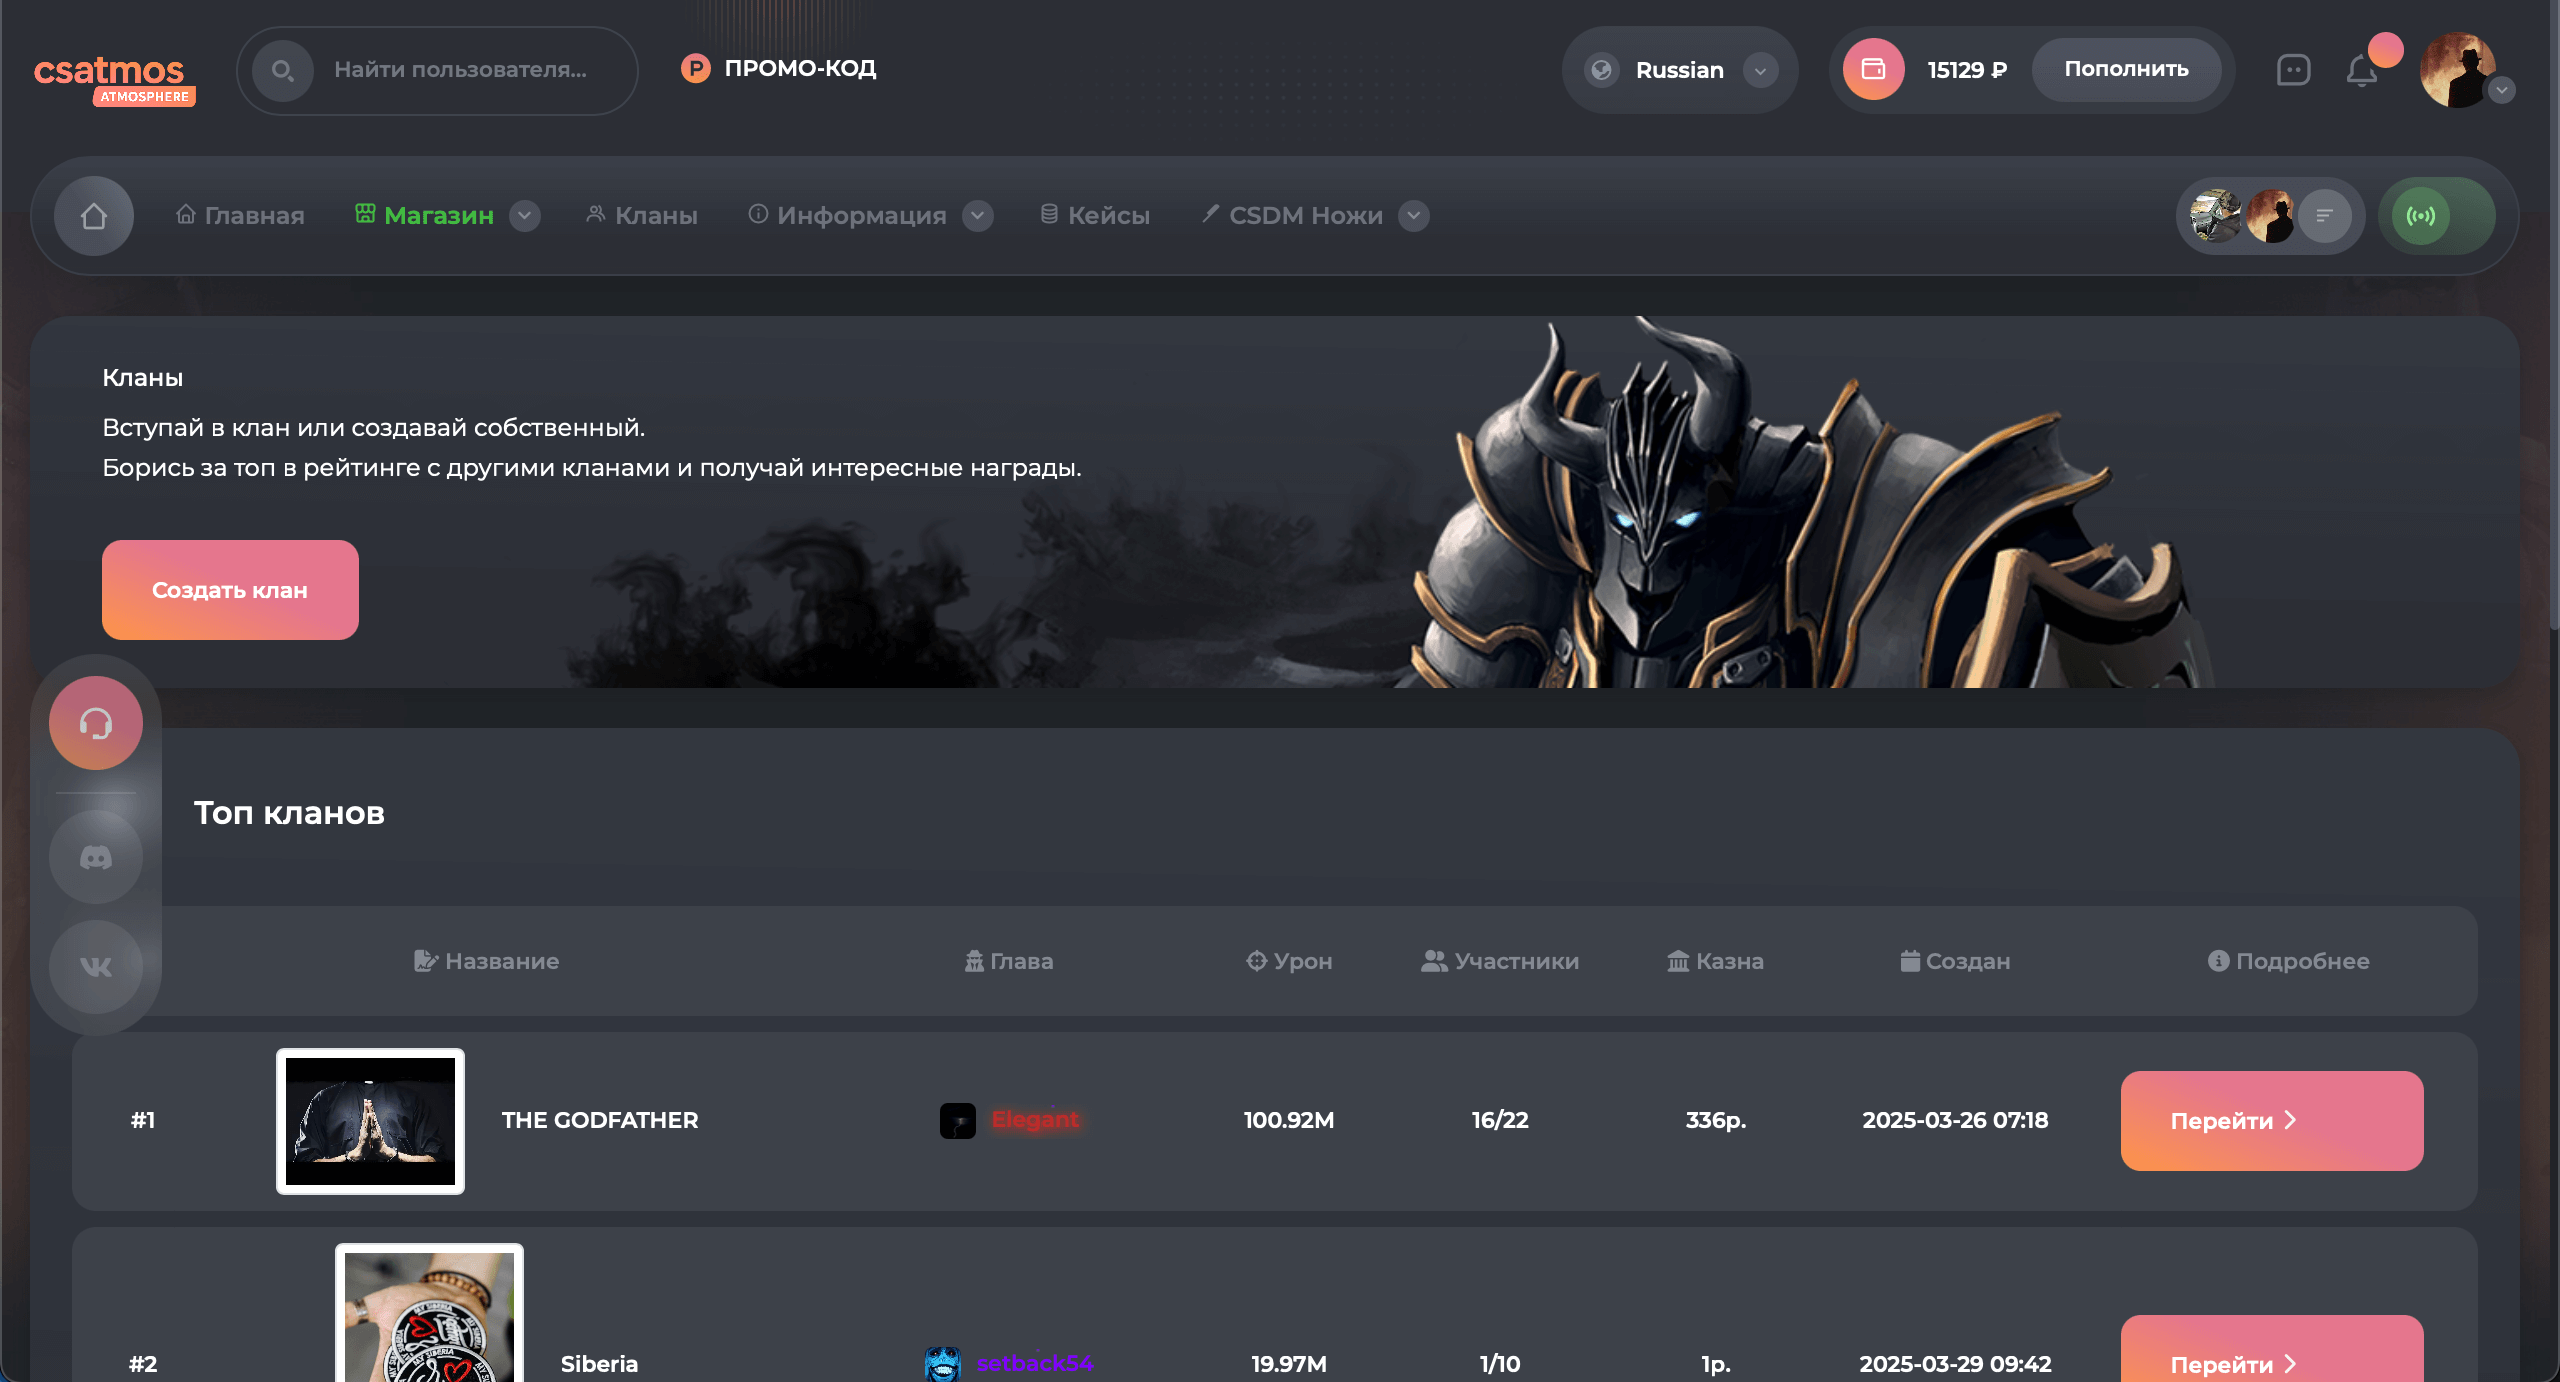Image resolution: width=2560 pixels, height=1382 pixels.
Task: Click the globe language icon
Action: coord(1602,70)
